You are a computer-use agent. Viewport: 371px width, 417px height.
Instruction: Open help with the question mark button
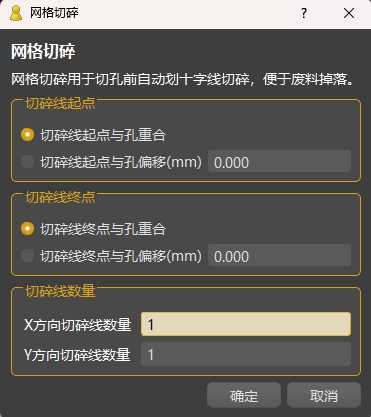(x=304, y=13)
